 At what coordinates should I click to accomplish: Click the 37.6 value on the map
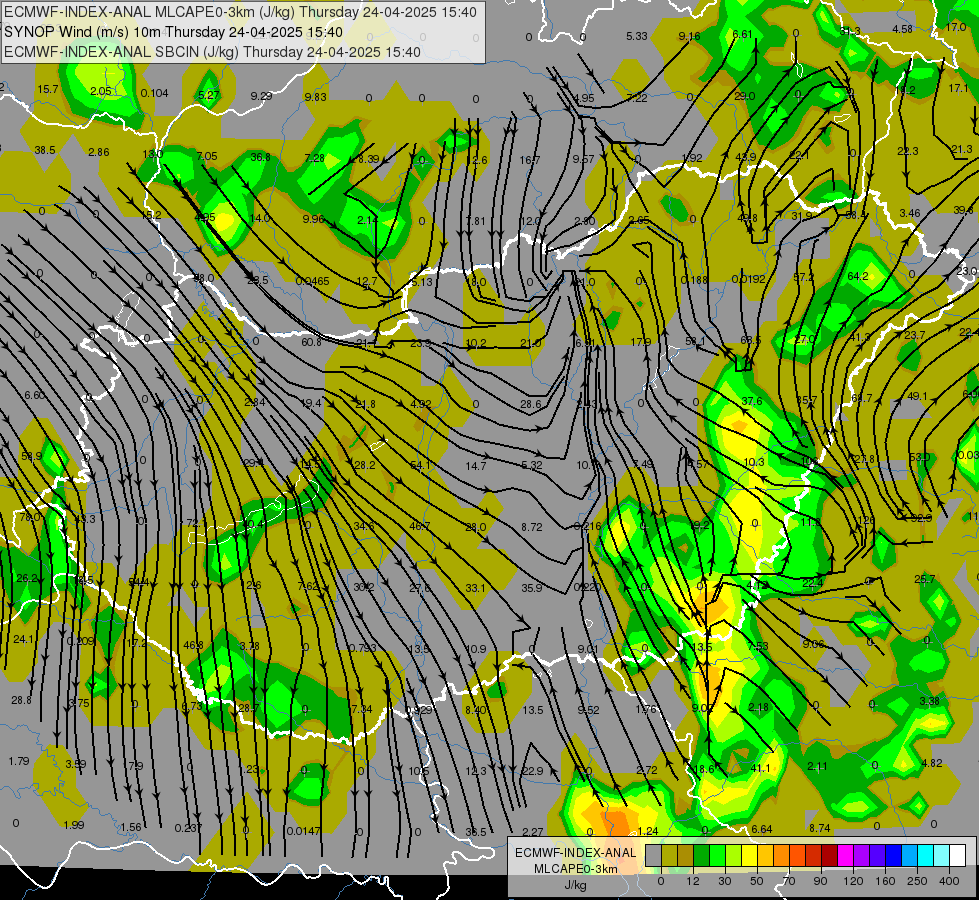(752, 401)
